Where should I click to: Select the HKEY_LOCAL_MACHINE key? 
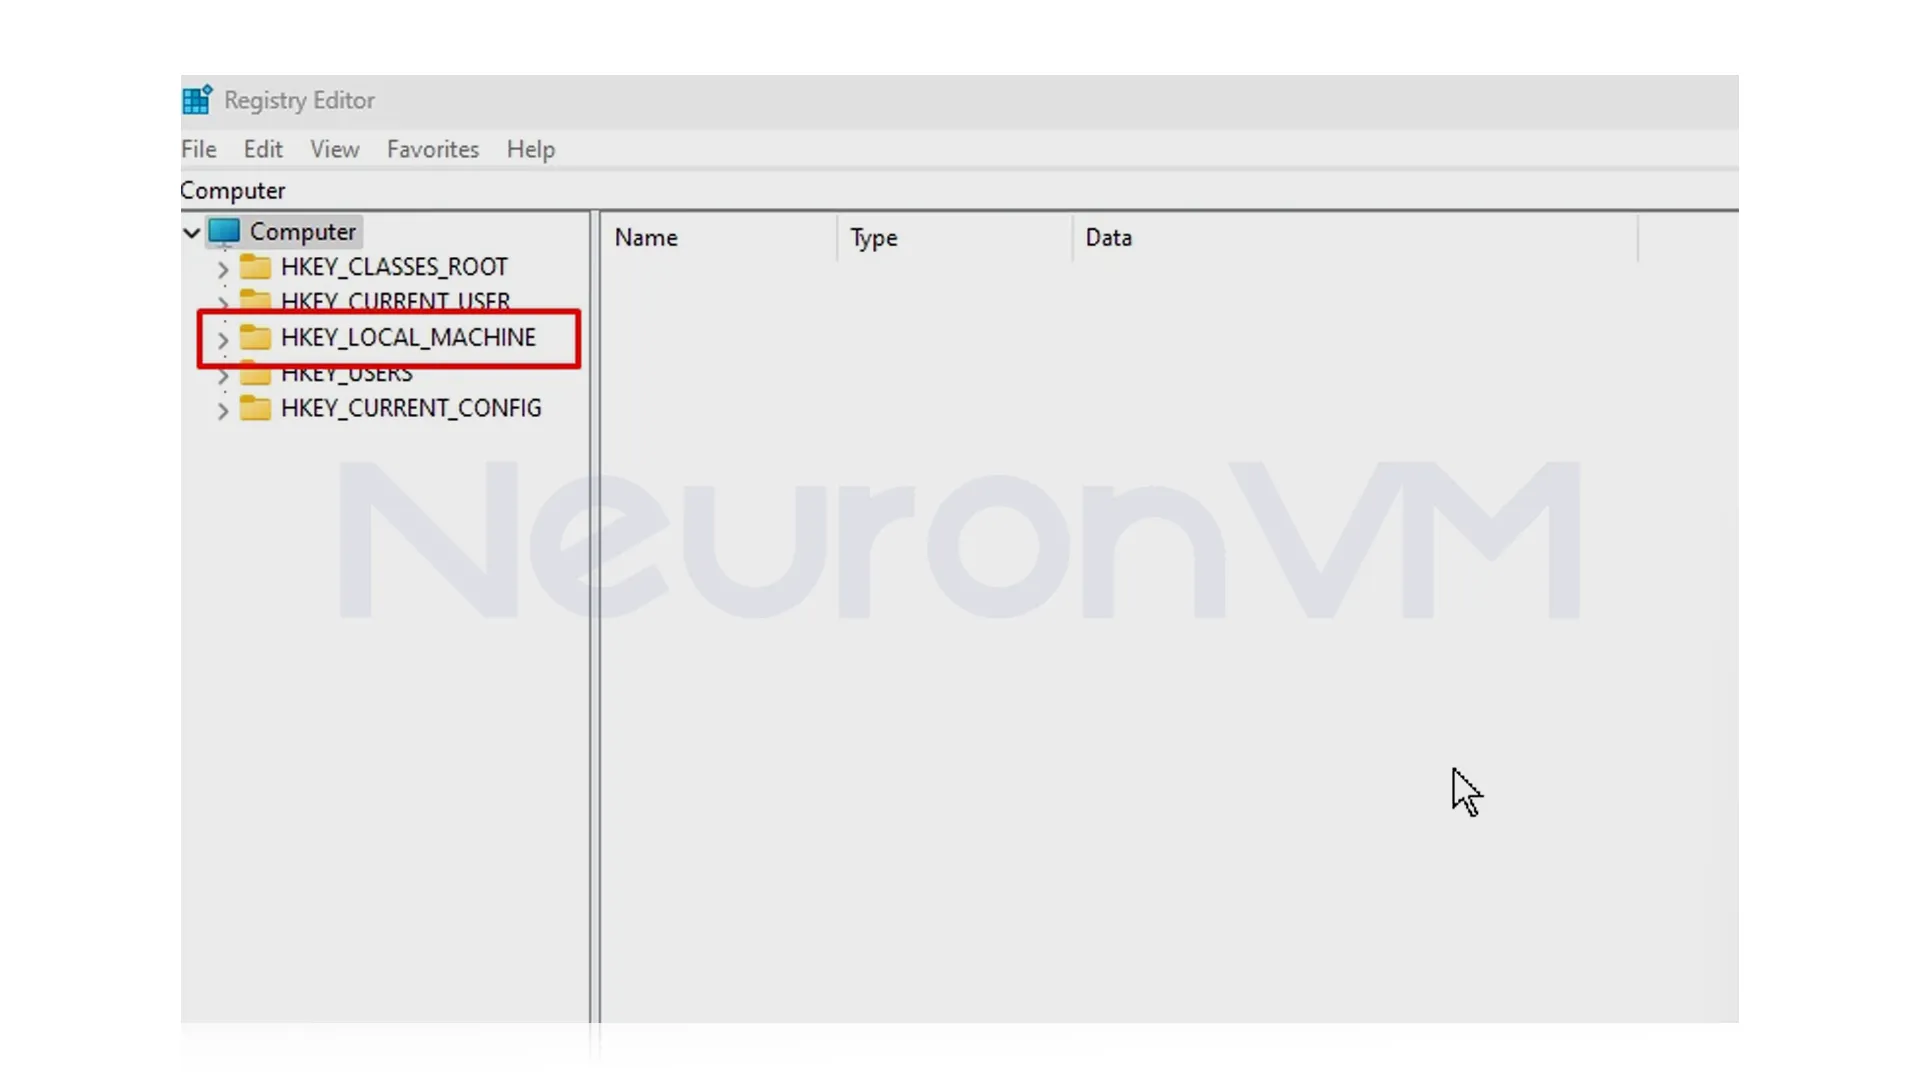[x=408, y=337]
